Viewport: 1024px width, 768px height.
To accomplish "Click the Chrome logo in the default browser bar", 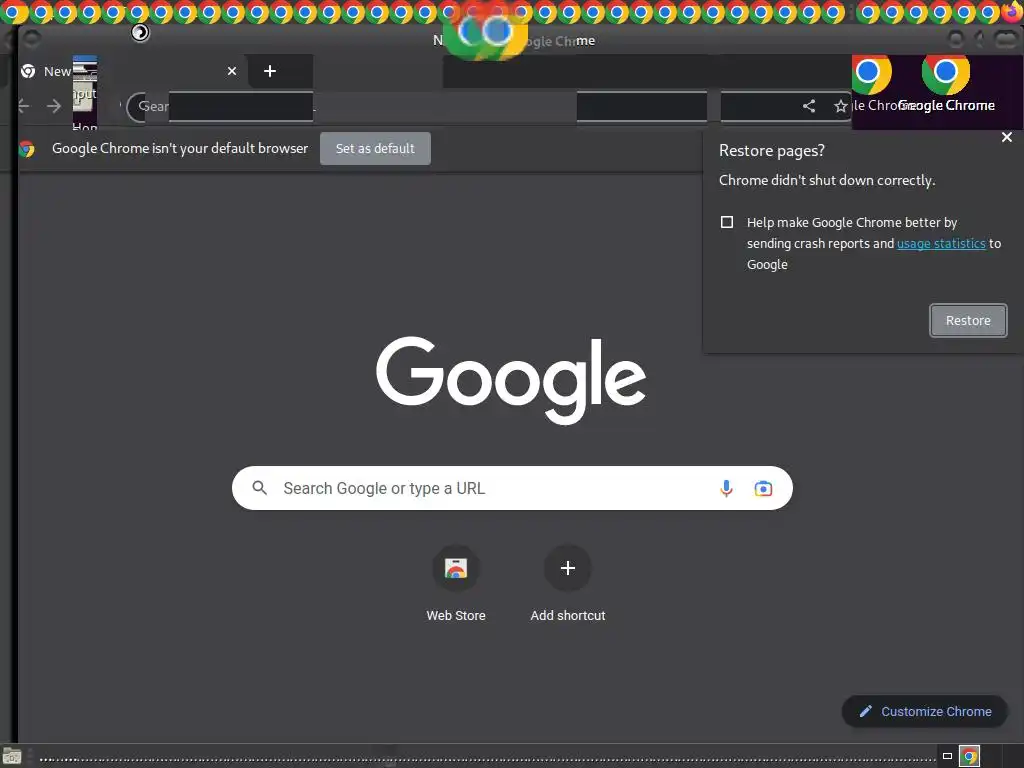I will click(27, 149).
